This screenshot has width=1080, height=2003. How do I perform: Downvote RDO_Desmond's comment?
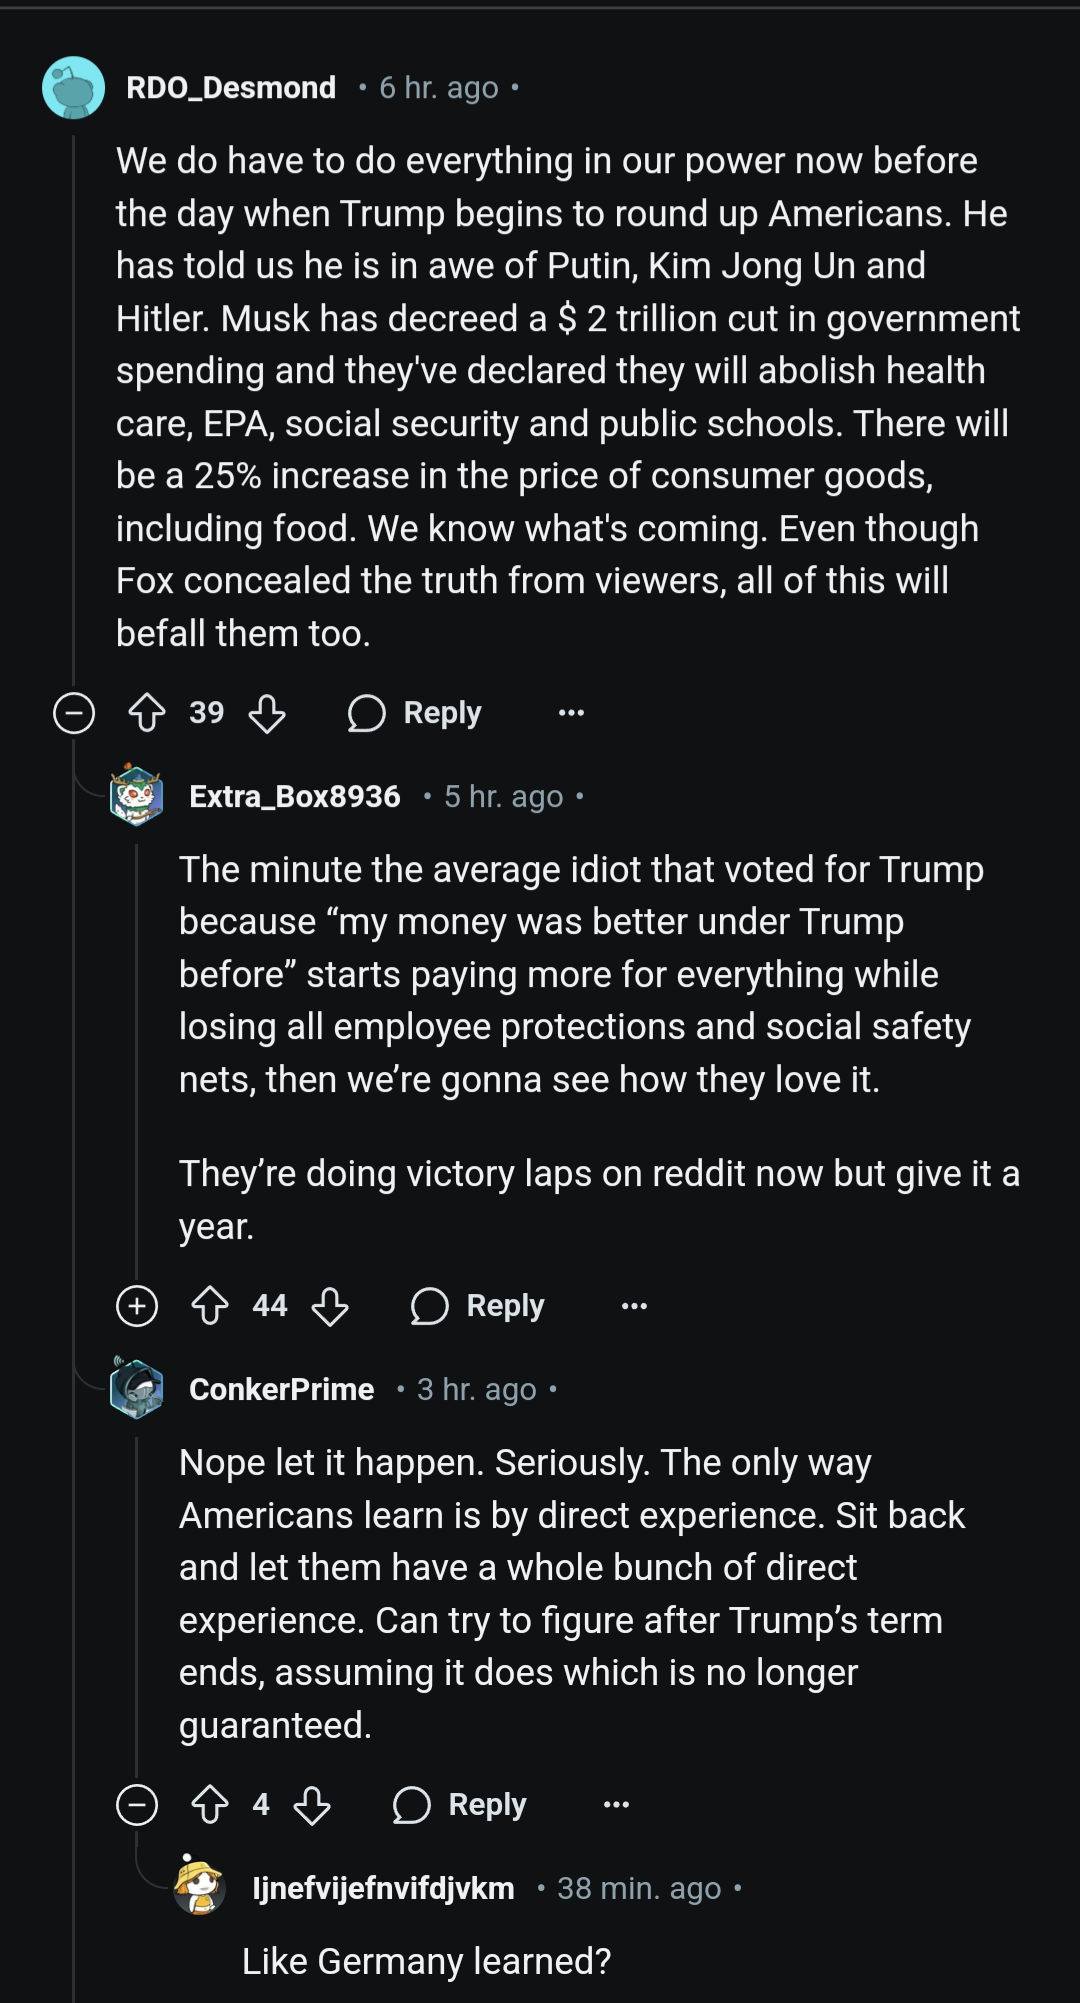click(267, 713)
